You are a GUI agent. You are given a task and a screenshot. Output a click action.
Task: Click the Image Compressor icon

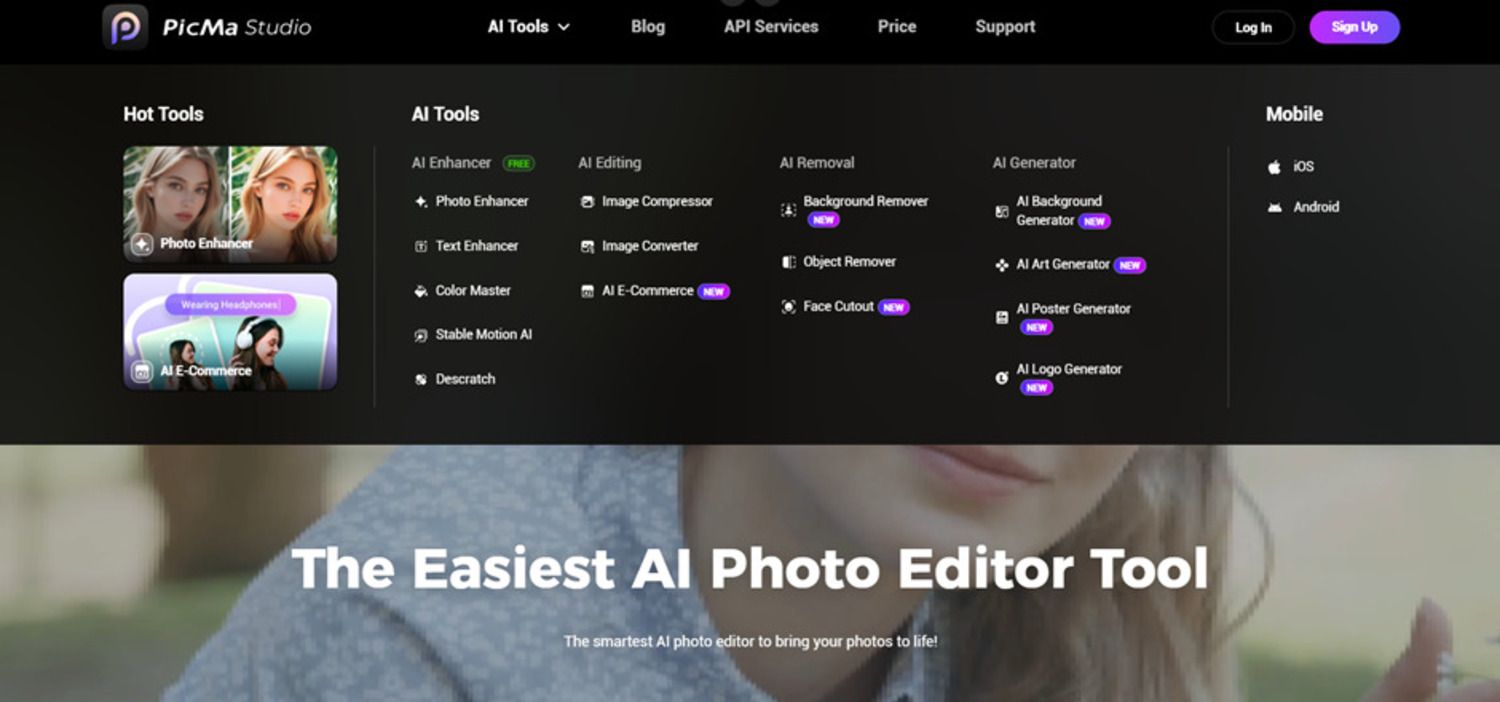pos(587,202)
